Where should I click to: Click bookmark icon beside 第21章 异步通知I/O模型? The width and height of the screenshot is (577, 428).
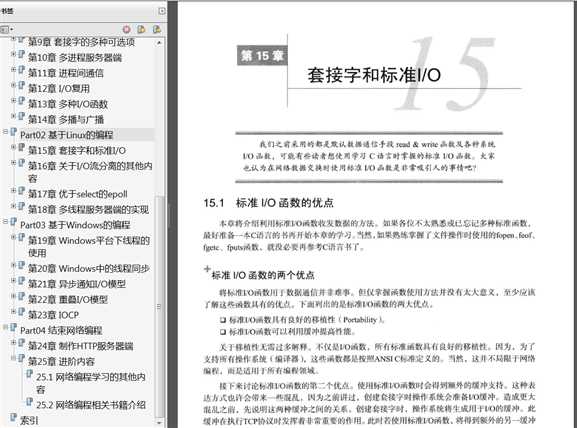[x=21, y=281]
